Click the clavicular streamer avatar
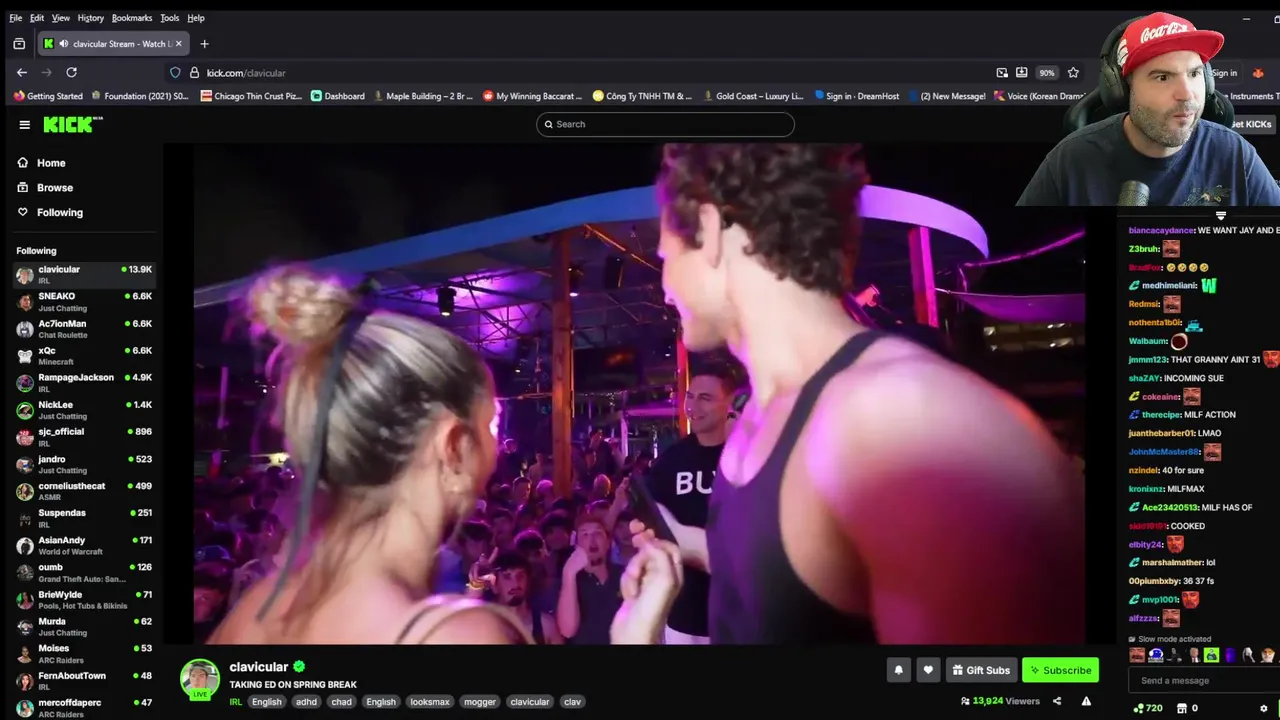The width and height of the screenshot is (1280, 720). [x=200, y=678]
